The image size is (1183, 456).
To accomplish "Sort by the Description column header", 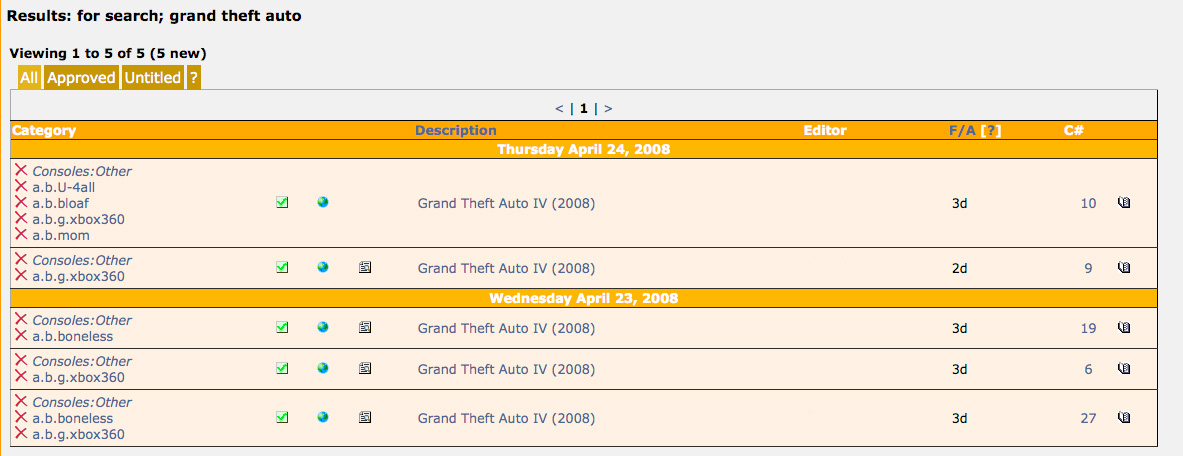I will coord(455,130).
